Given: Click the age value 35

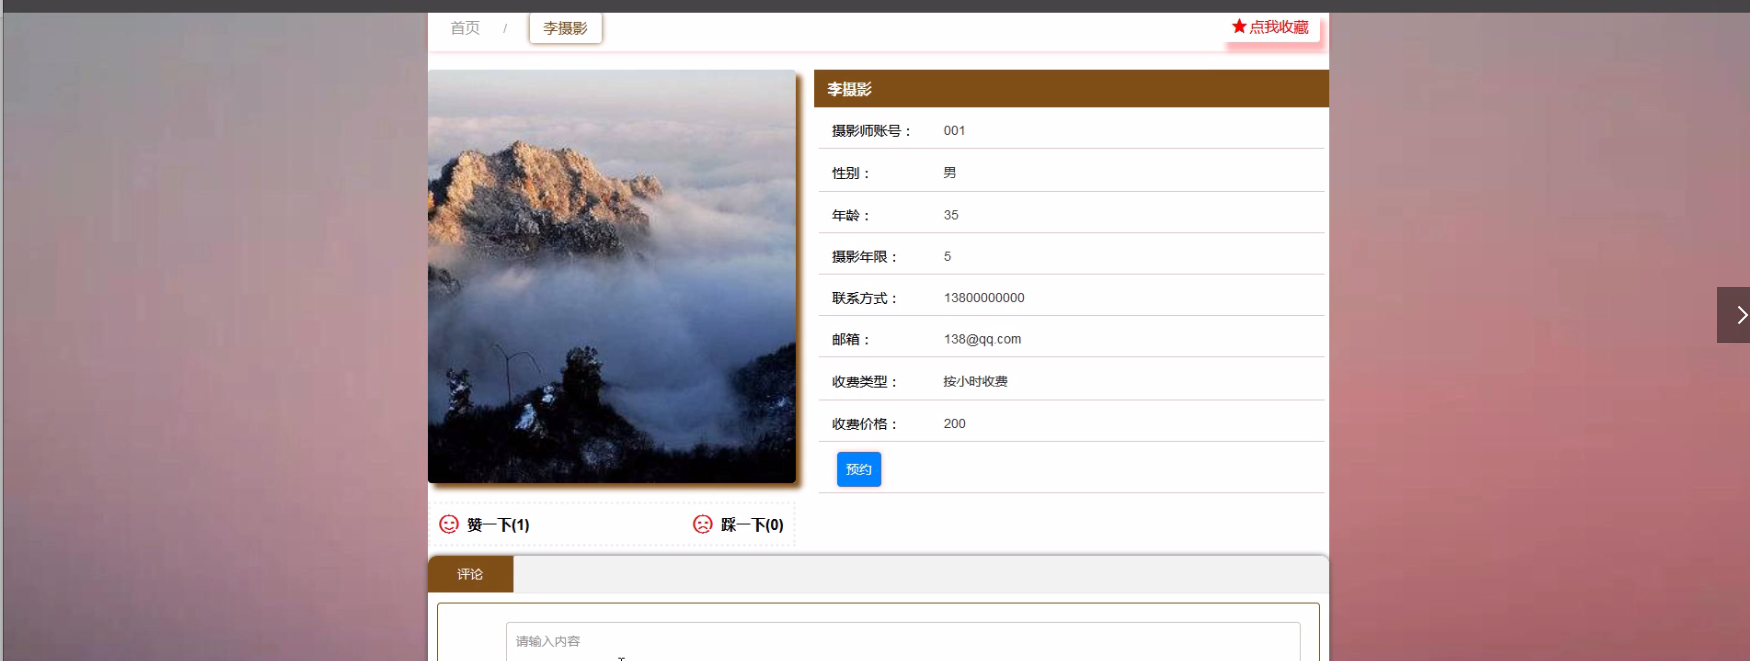Looking at the screenshot, I should (x=951, y=215).
